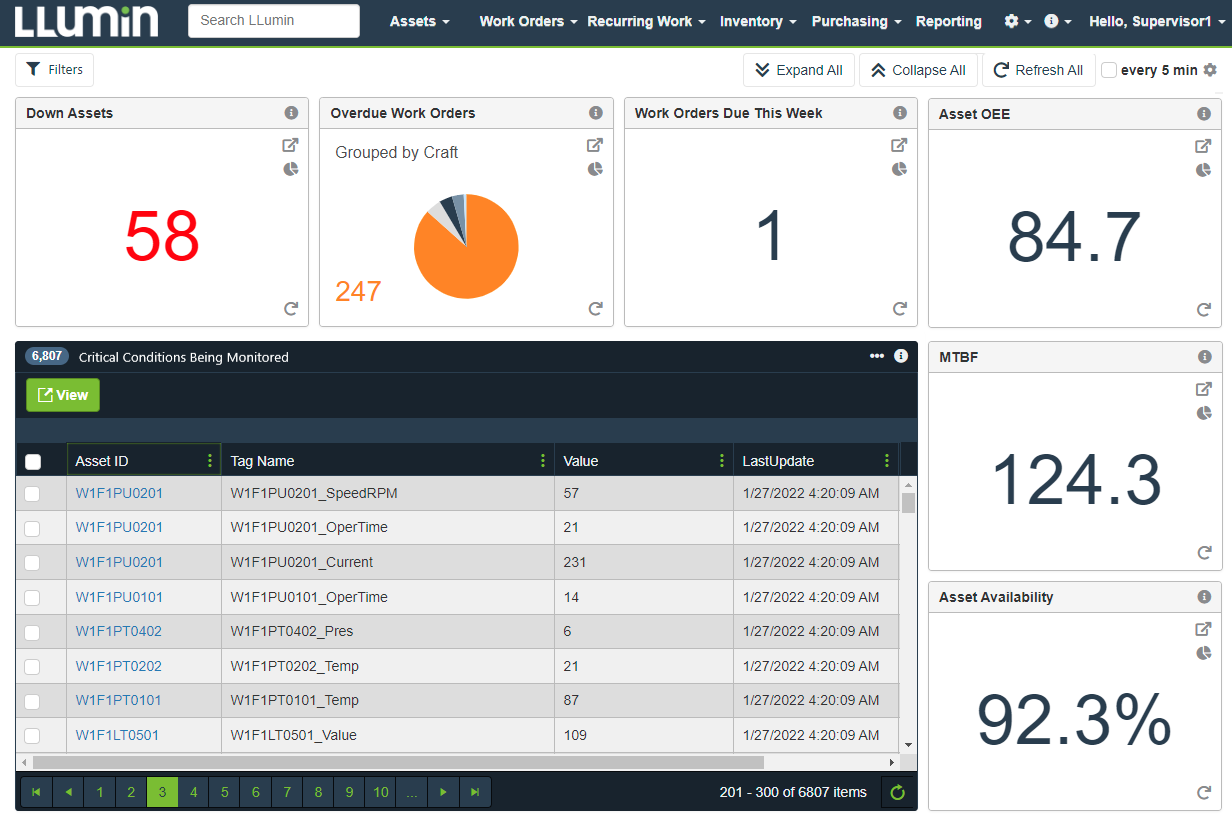Open auto-refresh settings via gear icon
The width and height of the screenshot is (1232, 818).
(1209, 70)
